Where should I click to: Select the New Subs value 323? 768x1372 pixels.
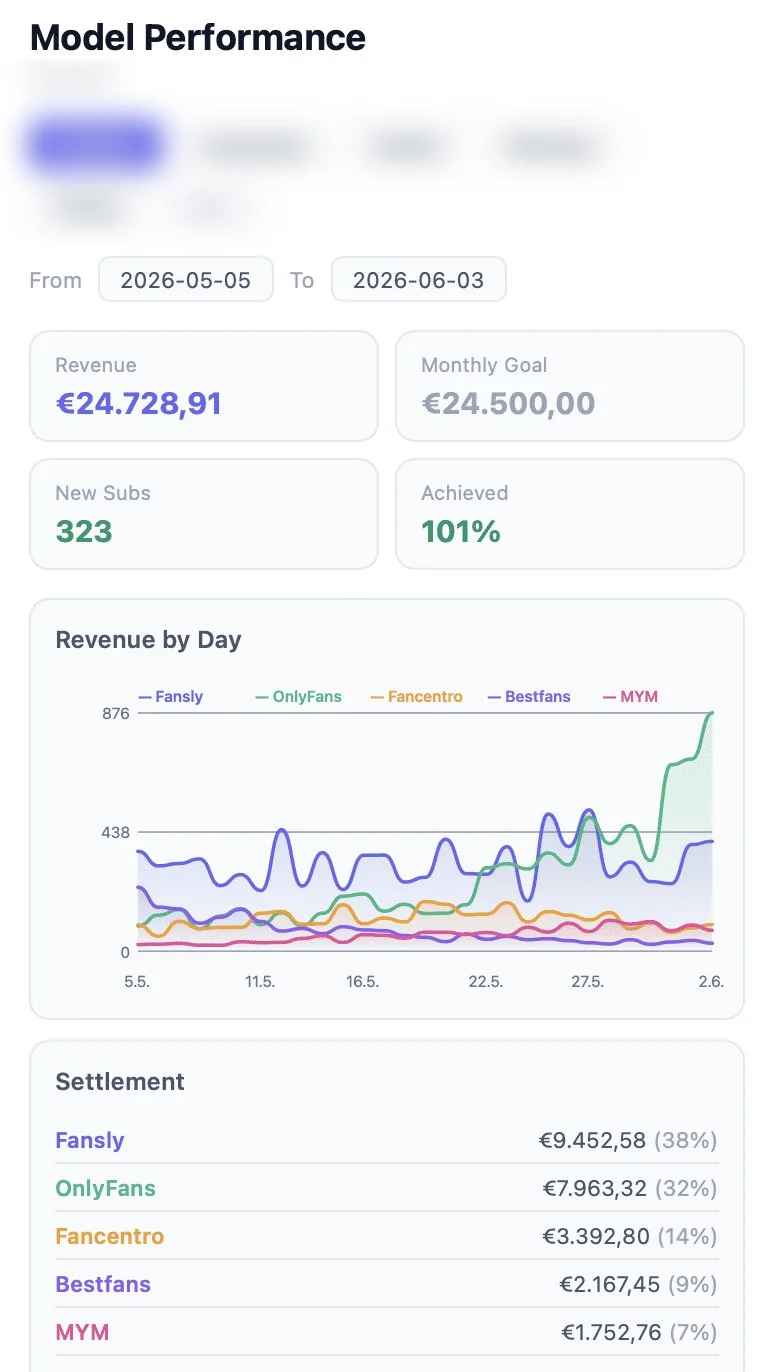click(84, 531)
